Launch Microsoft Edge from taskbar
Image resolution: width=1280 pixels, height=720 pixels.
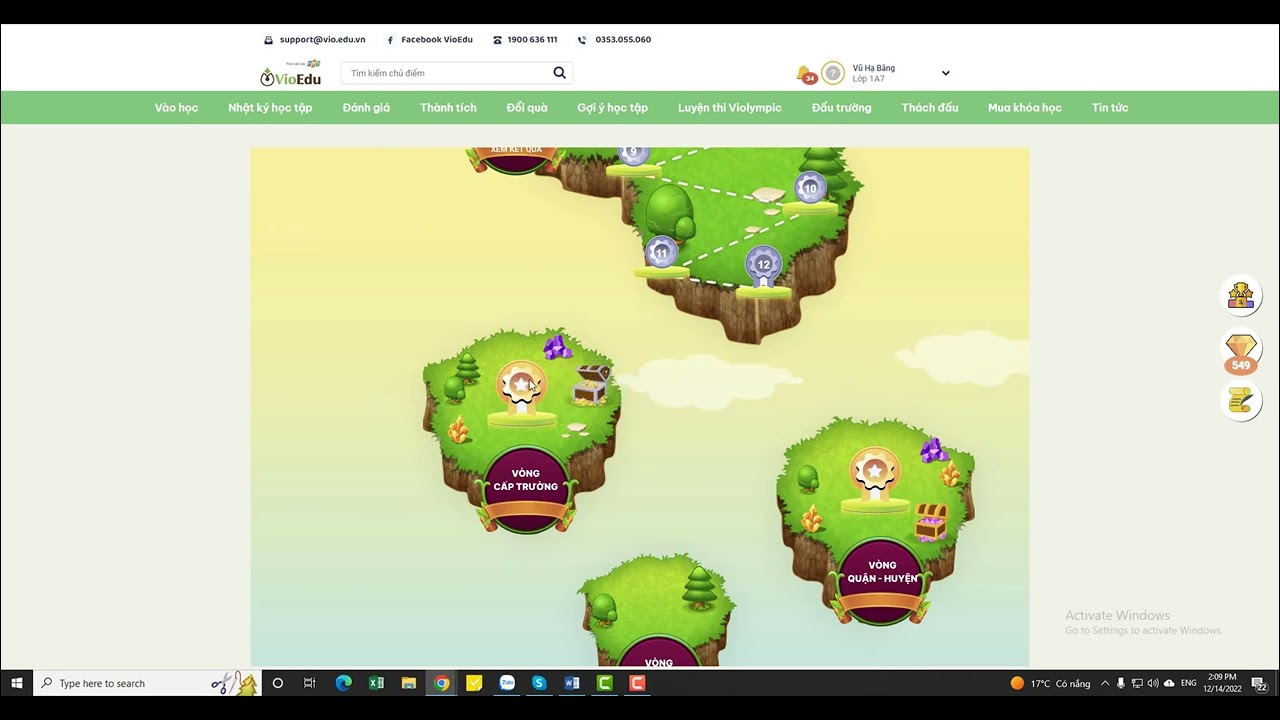[x=344, y=683]
